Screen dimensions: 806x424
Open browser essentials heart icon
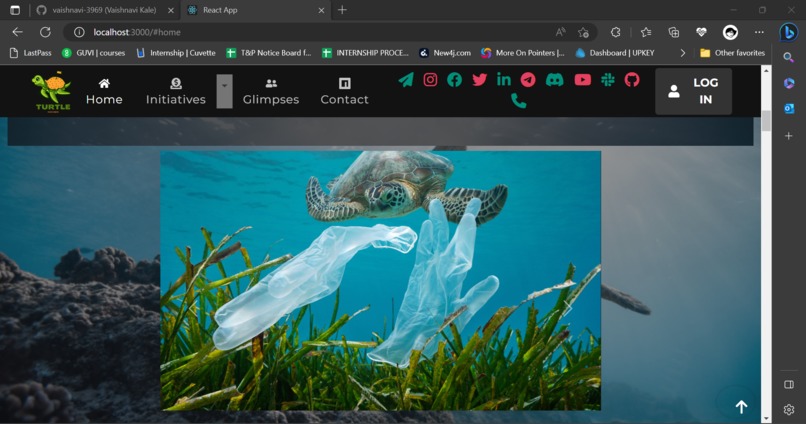pos(701,32)
